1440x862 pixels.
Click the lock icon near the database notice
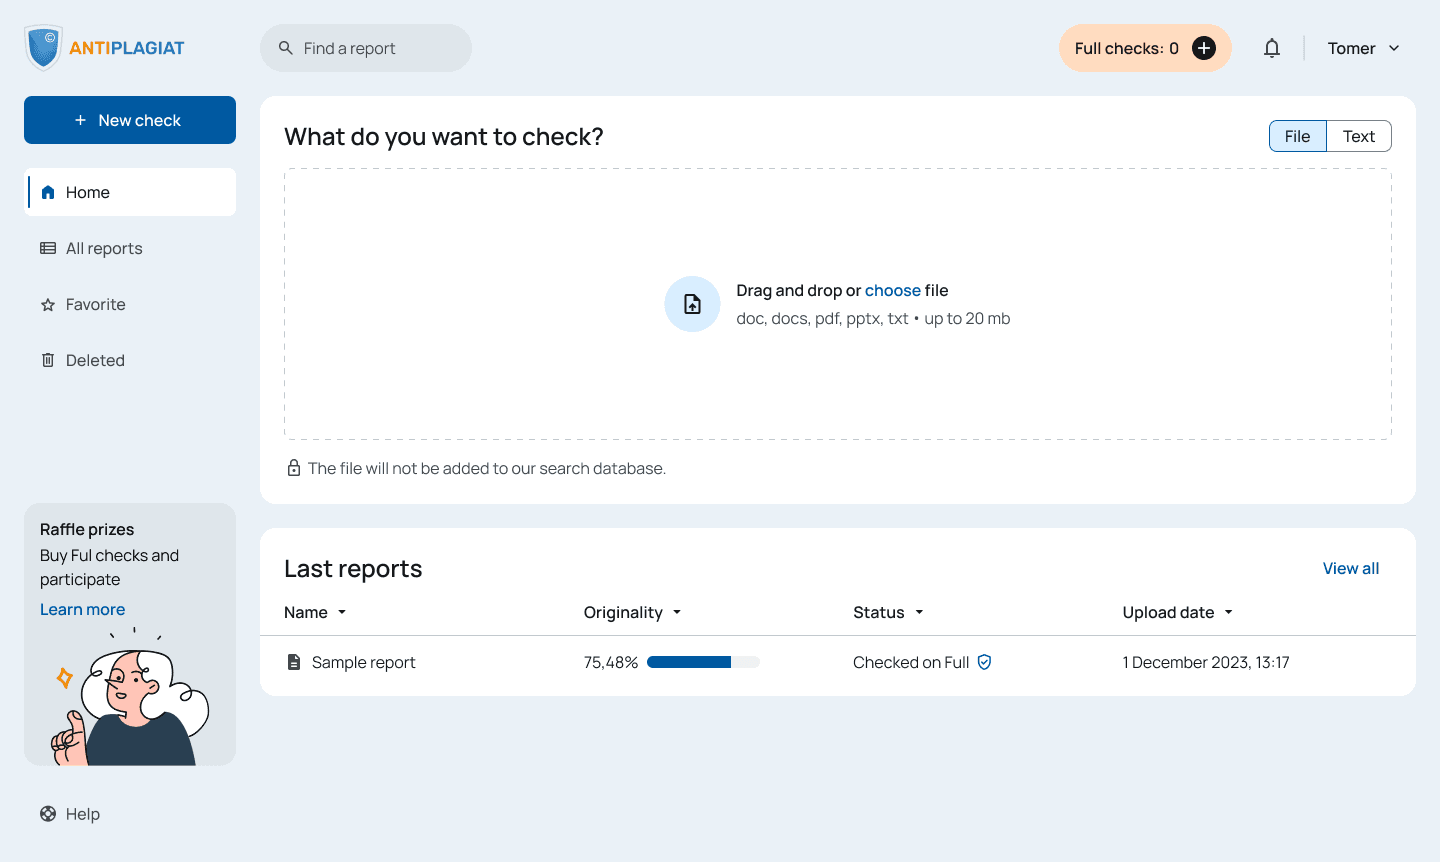(x=294, y=468)
